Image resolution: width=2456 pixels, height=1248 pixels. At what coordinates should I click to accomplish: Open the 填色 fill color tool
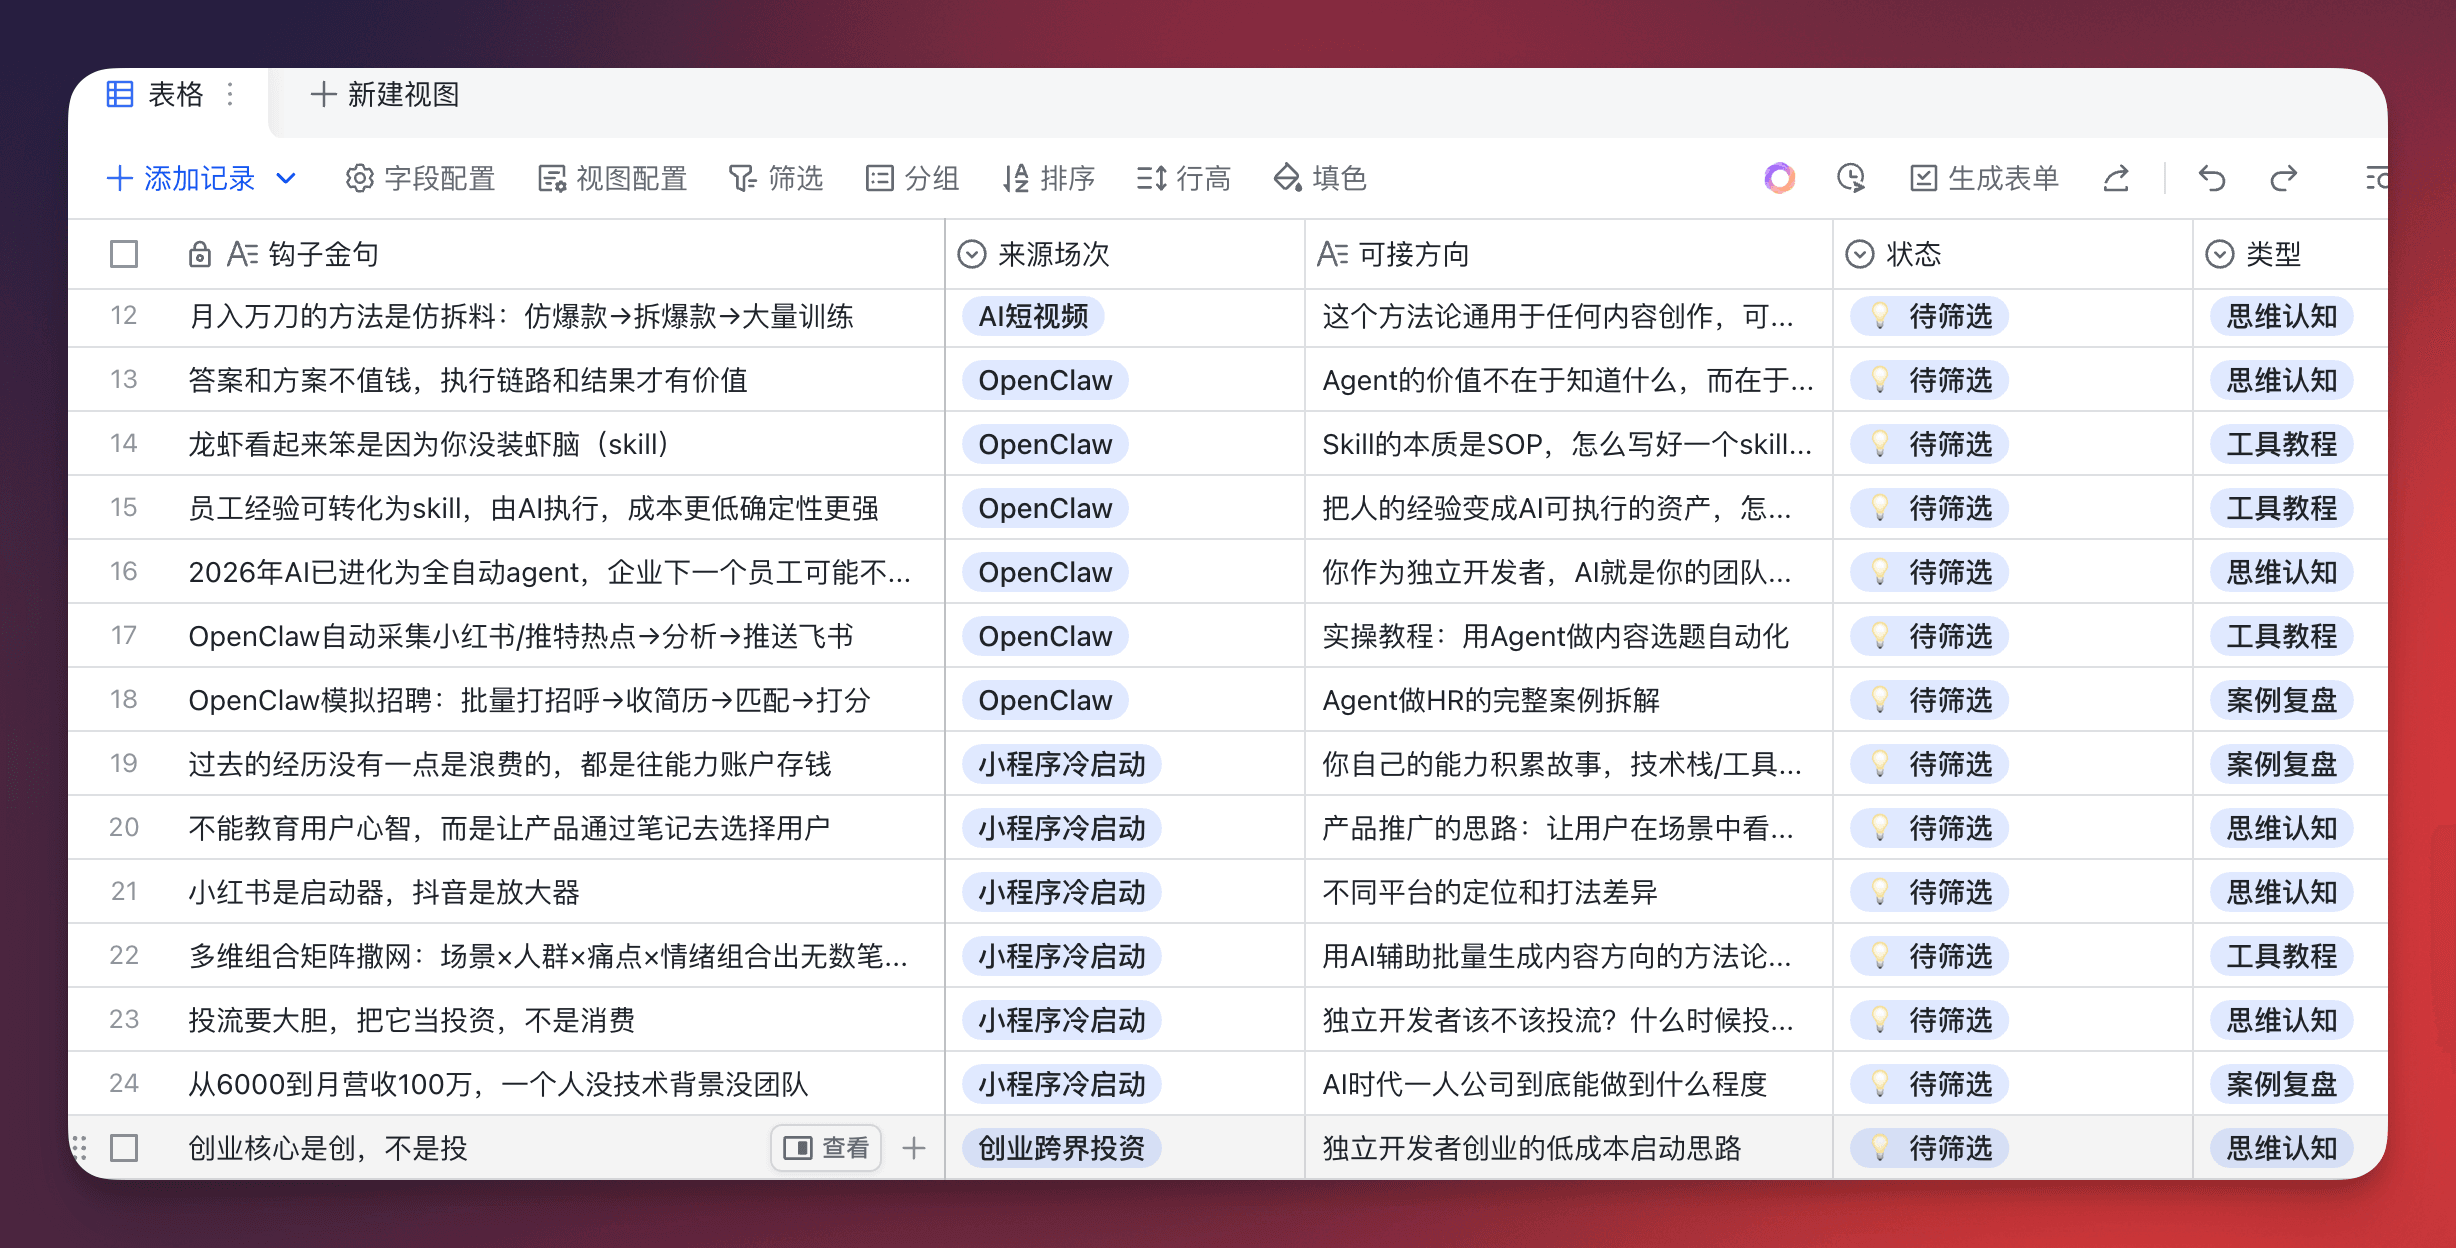[x=1320, y=178]
